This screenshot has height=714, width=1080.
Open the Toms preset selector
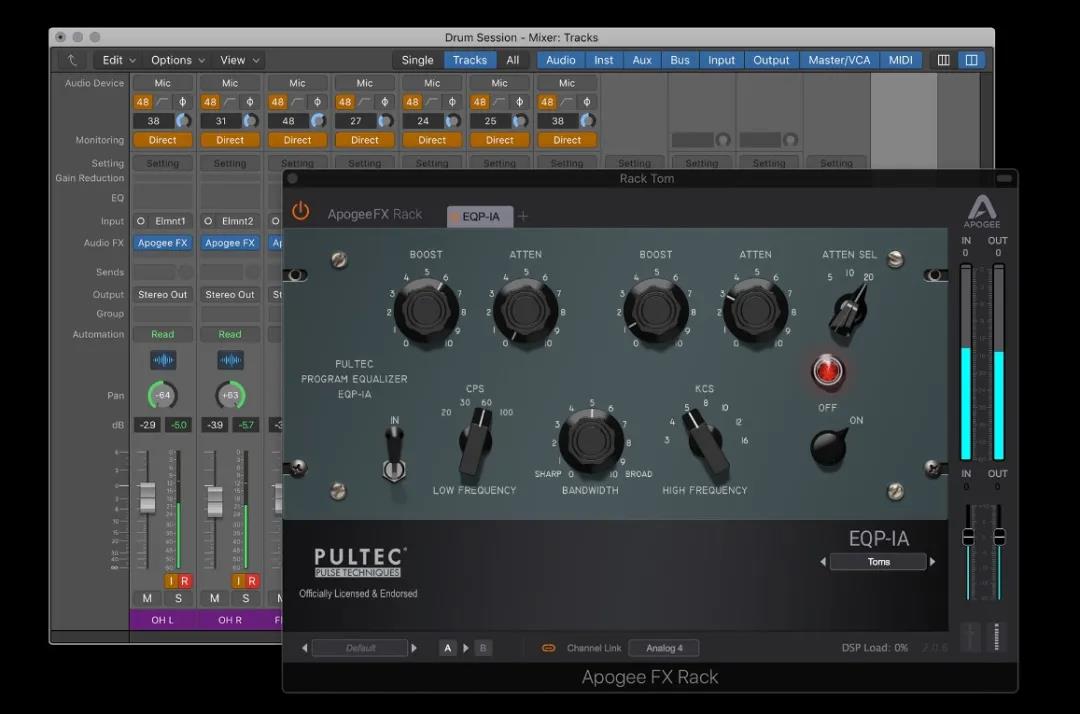[x=878, y=562]
